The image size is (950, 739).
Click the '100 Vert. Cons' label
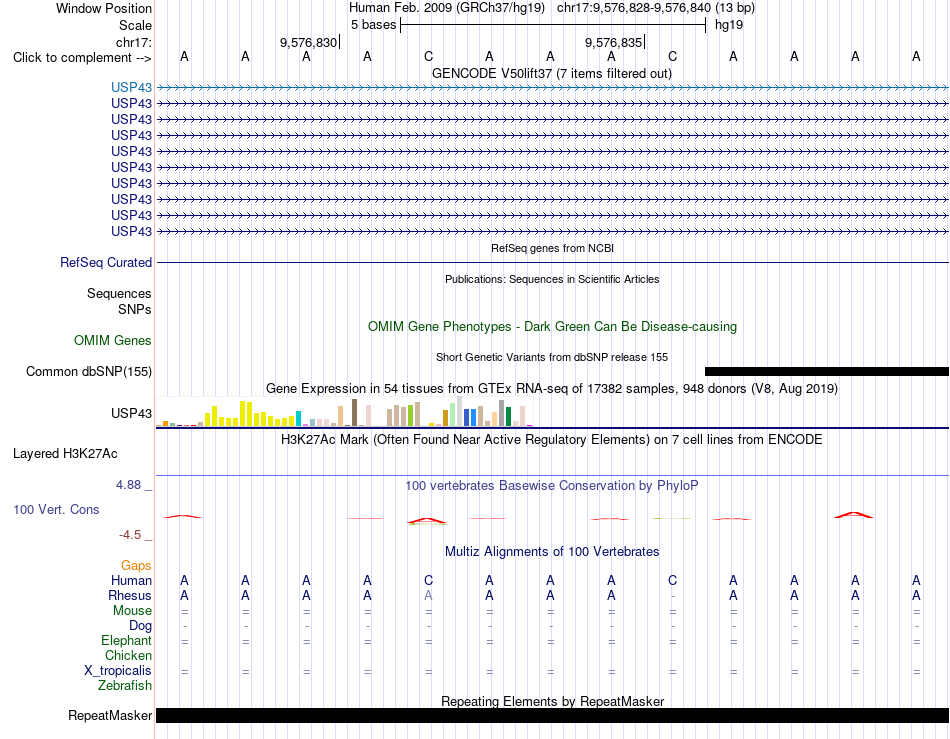click(56, 509)
